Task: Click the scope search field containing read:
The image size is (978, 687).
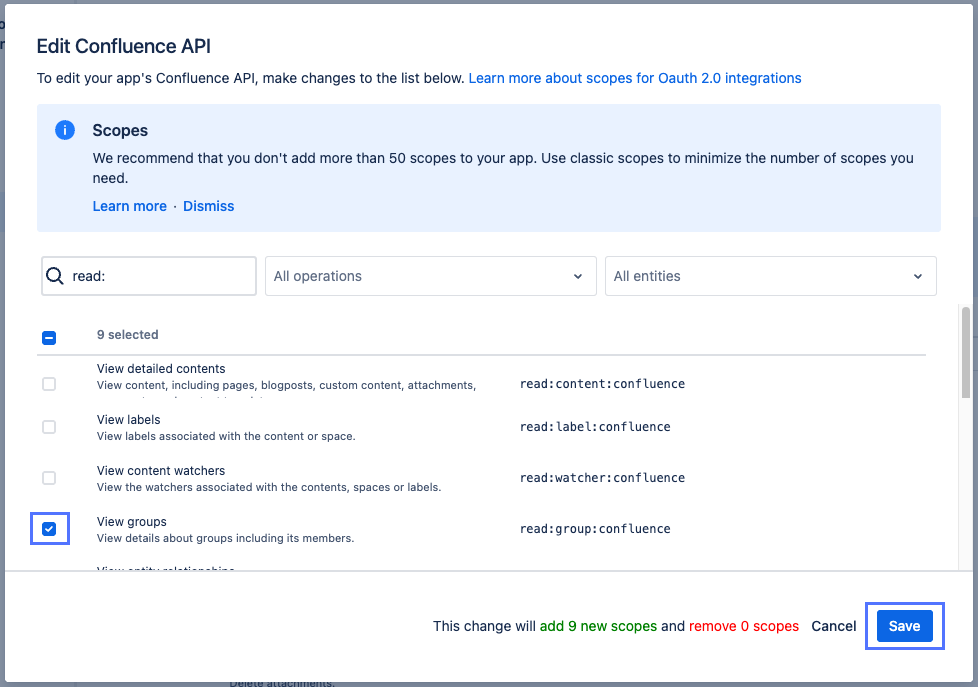Action: 148,276
